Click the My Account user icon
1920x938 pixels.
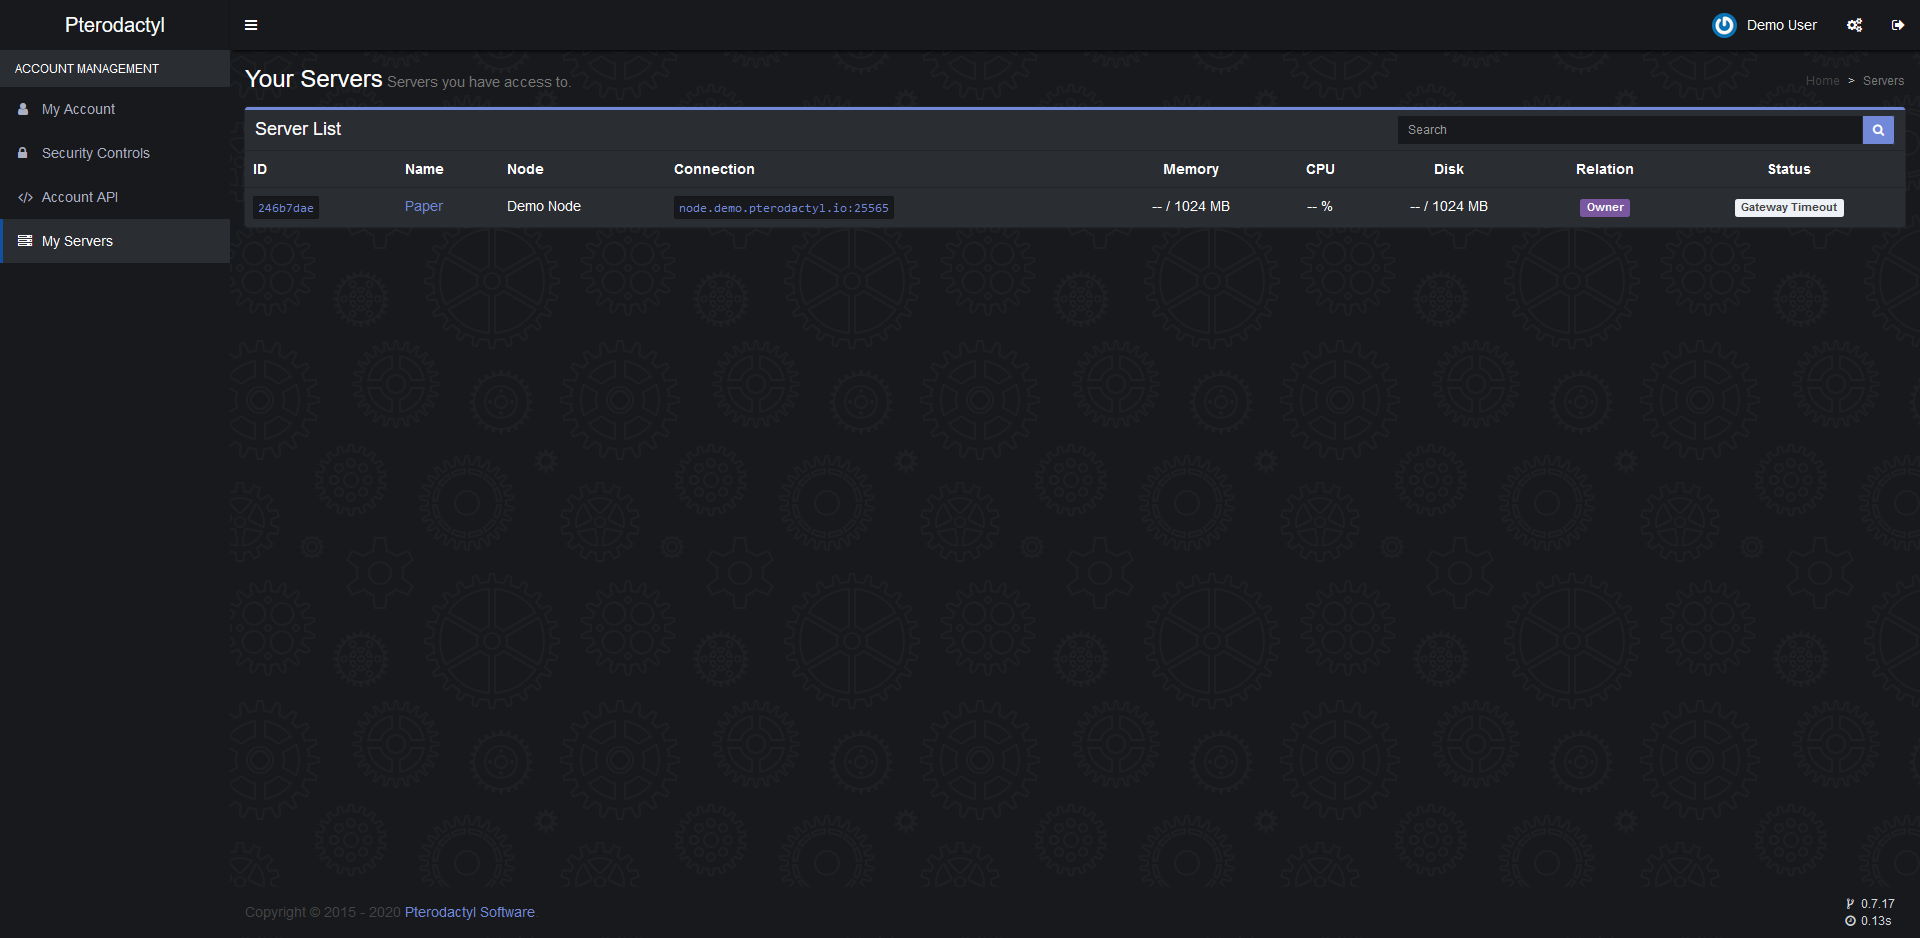[23, 109]
